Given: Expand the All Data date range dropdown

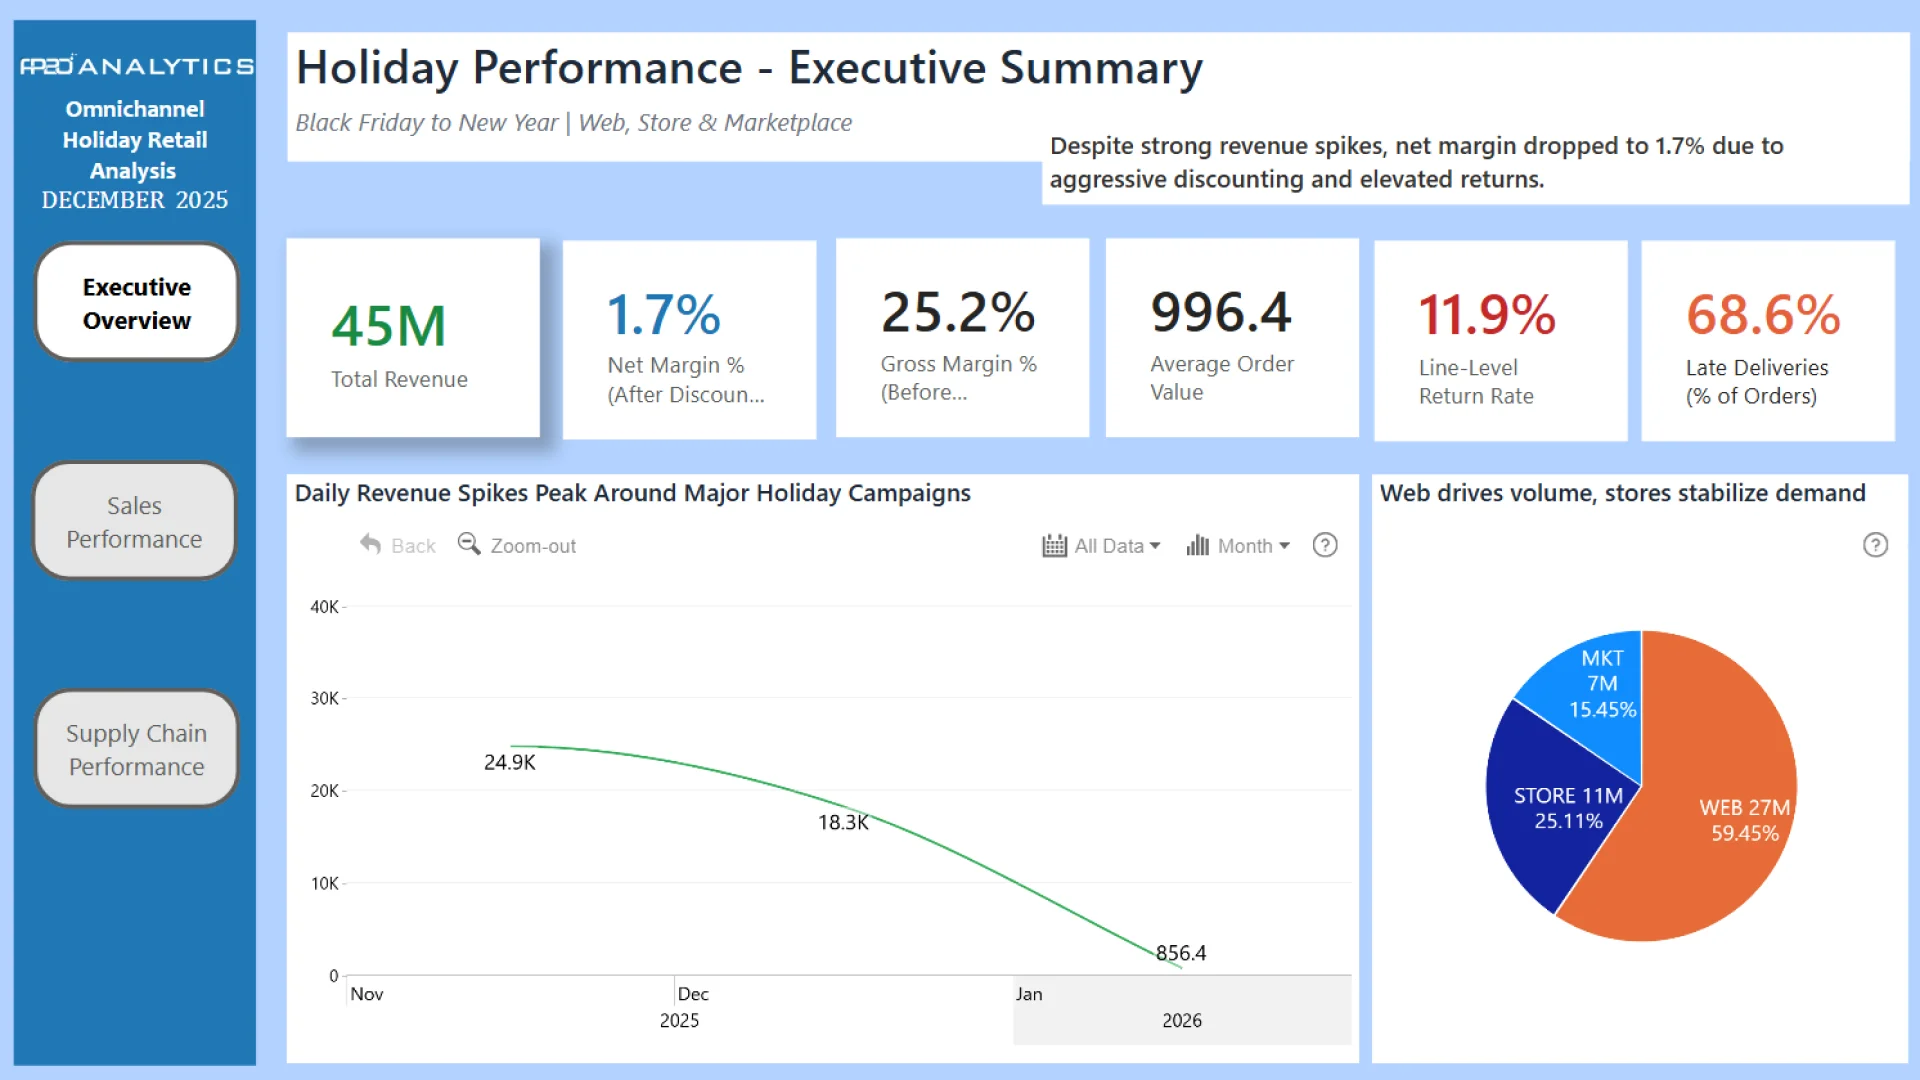Looking at the screenshot, I should (1117, 546).
